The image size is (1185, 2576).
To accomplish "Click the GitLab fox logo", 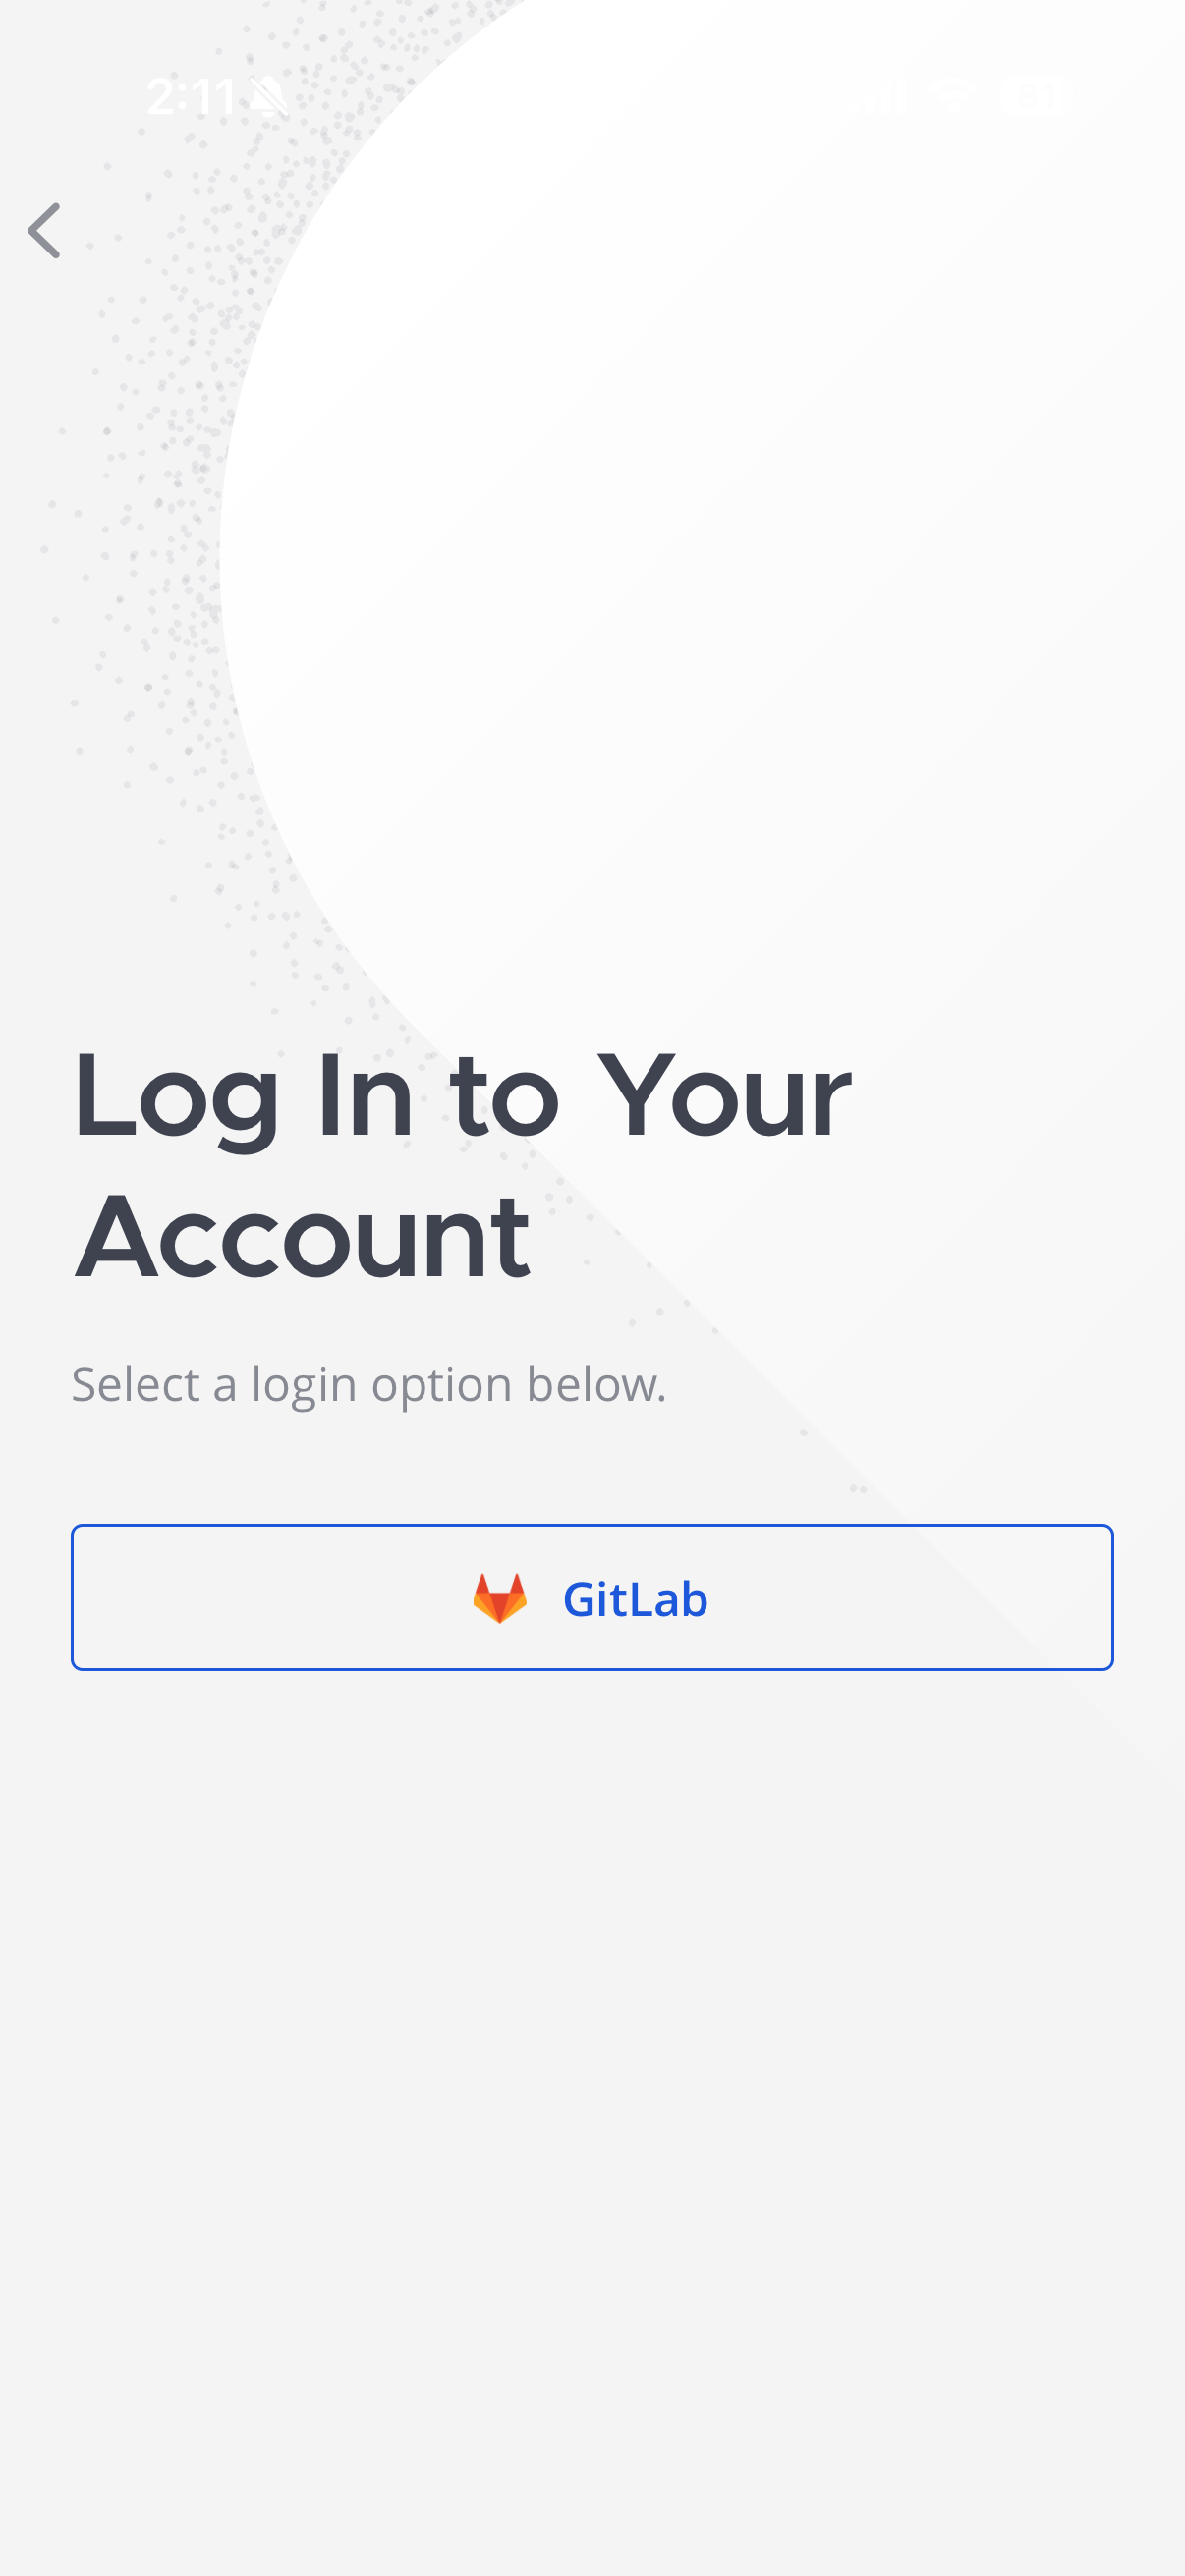I will click(x=500, y=1598).
